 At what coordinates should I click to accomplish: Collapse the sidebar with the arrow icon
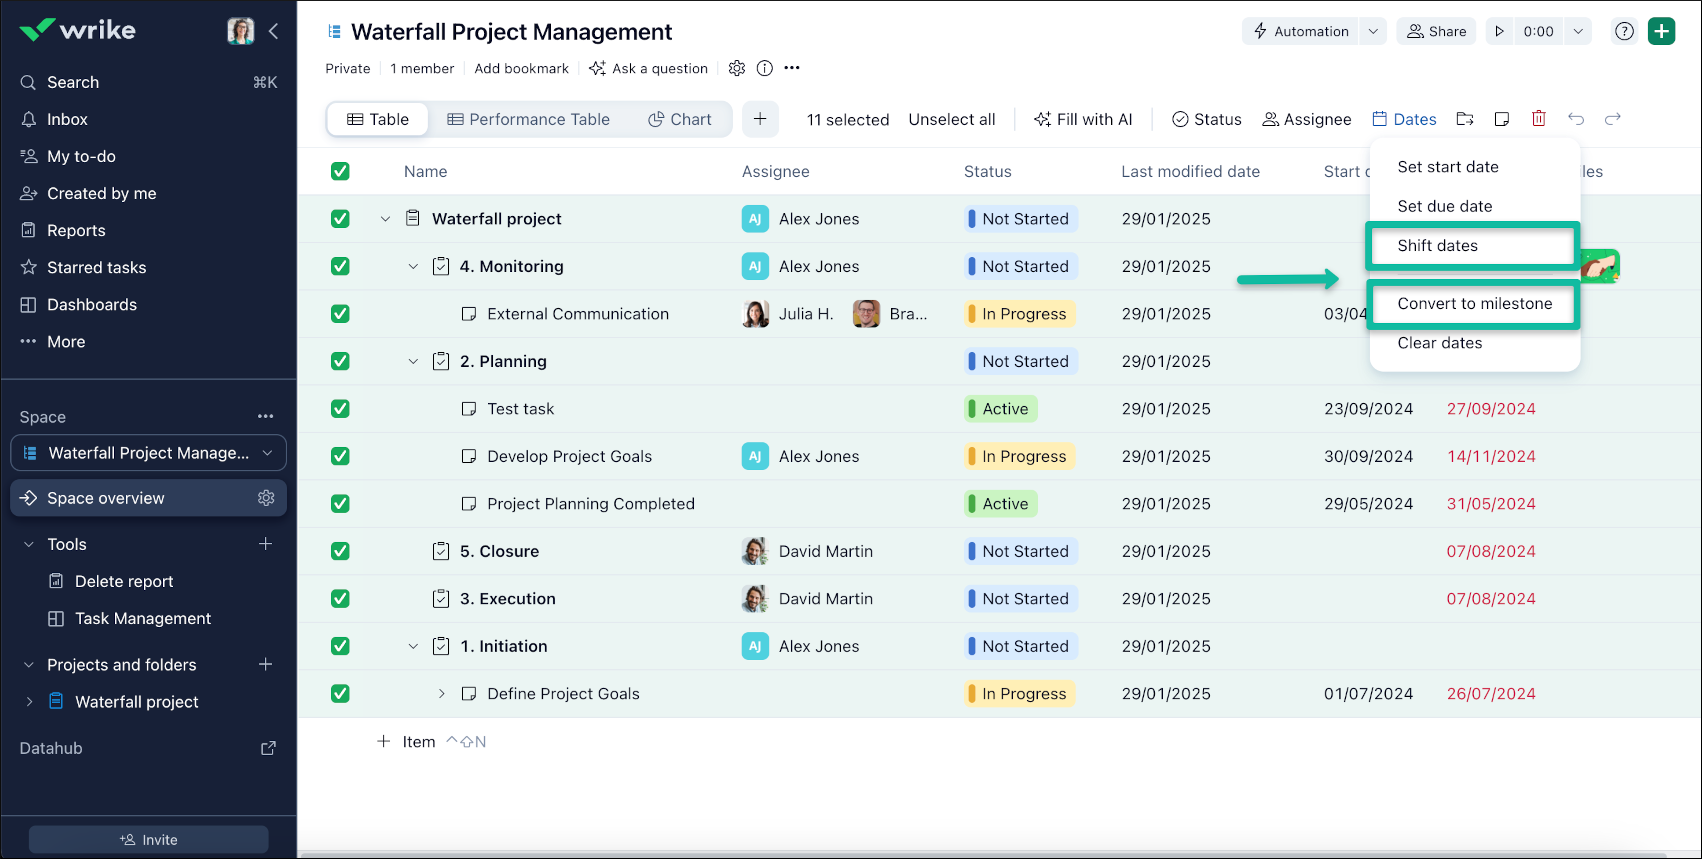pos(274,31)
